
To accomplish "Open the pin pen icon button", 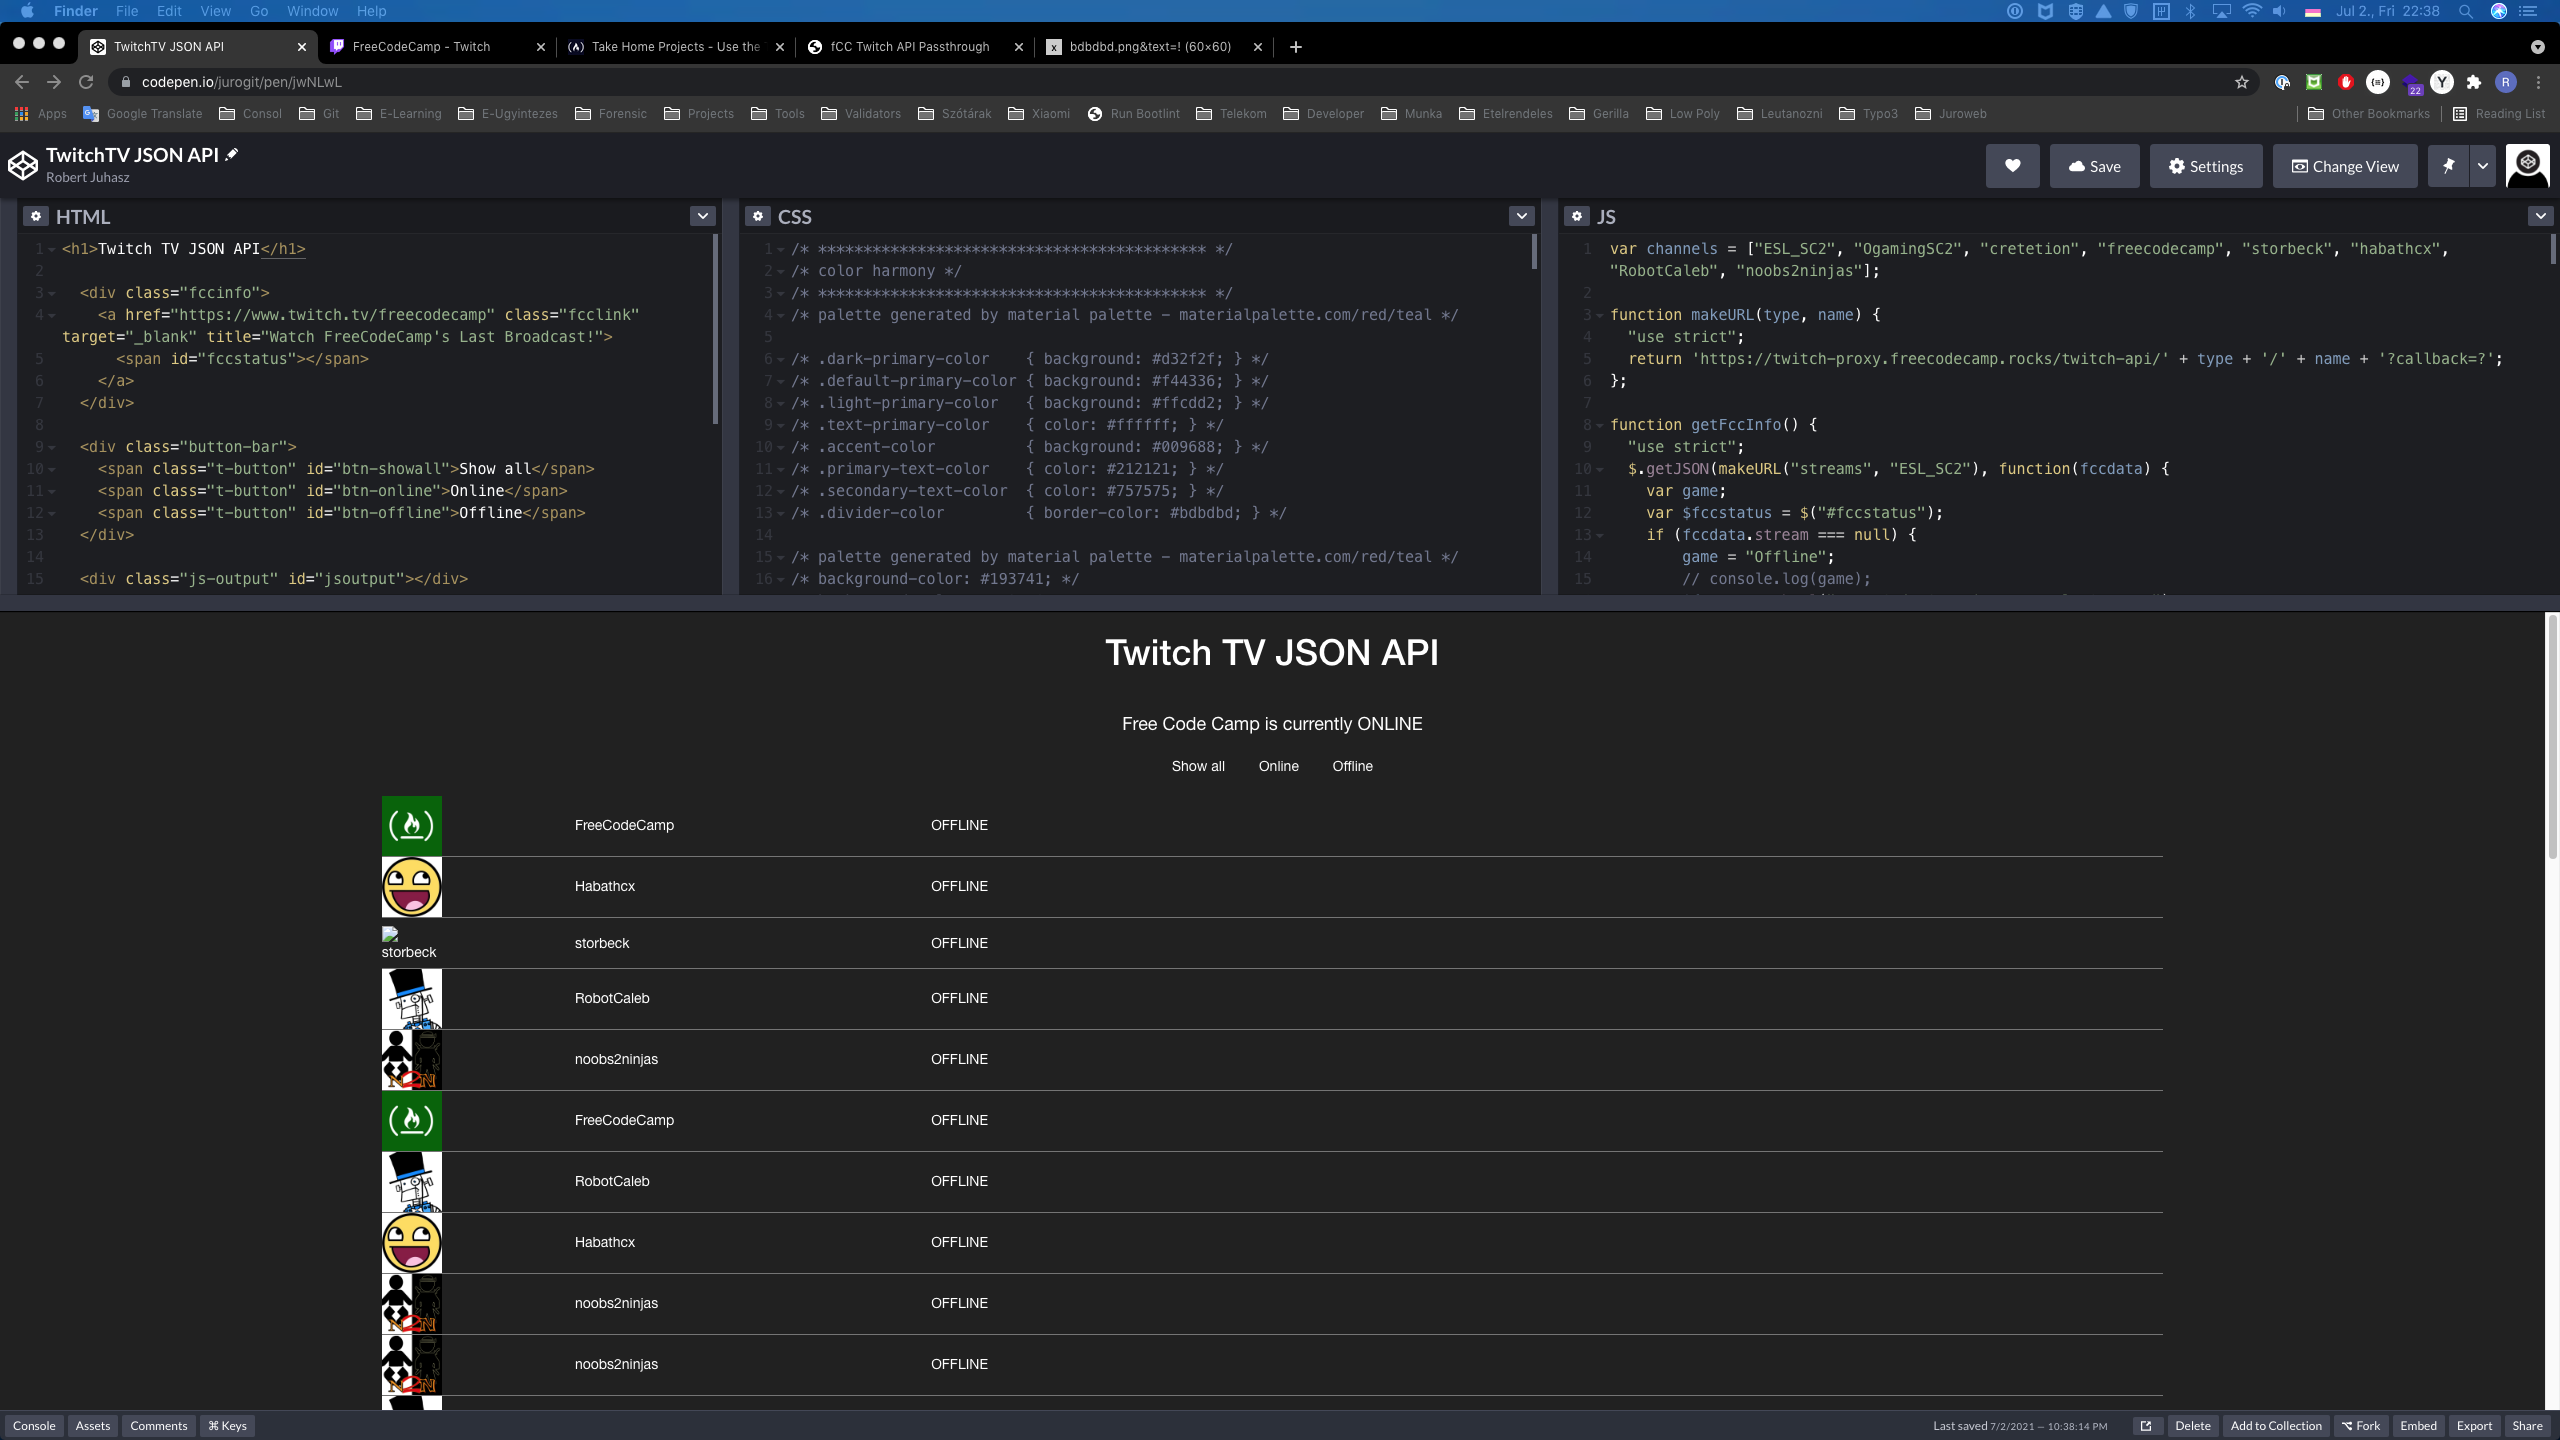I will (2448, 166).
